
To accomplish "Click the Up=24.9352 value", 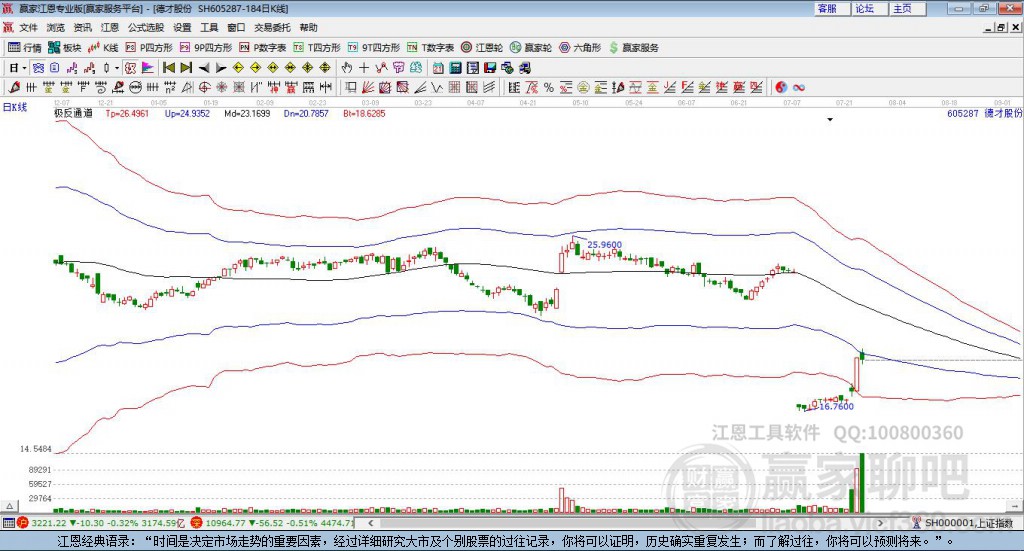I will coord(187,114).
